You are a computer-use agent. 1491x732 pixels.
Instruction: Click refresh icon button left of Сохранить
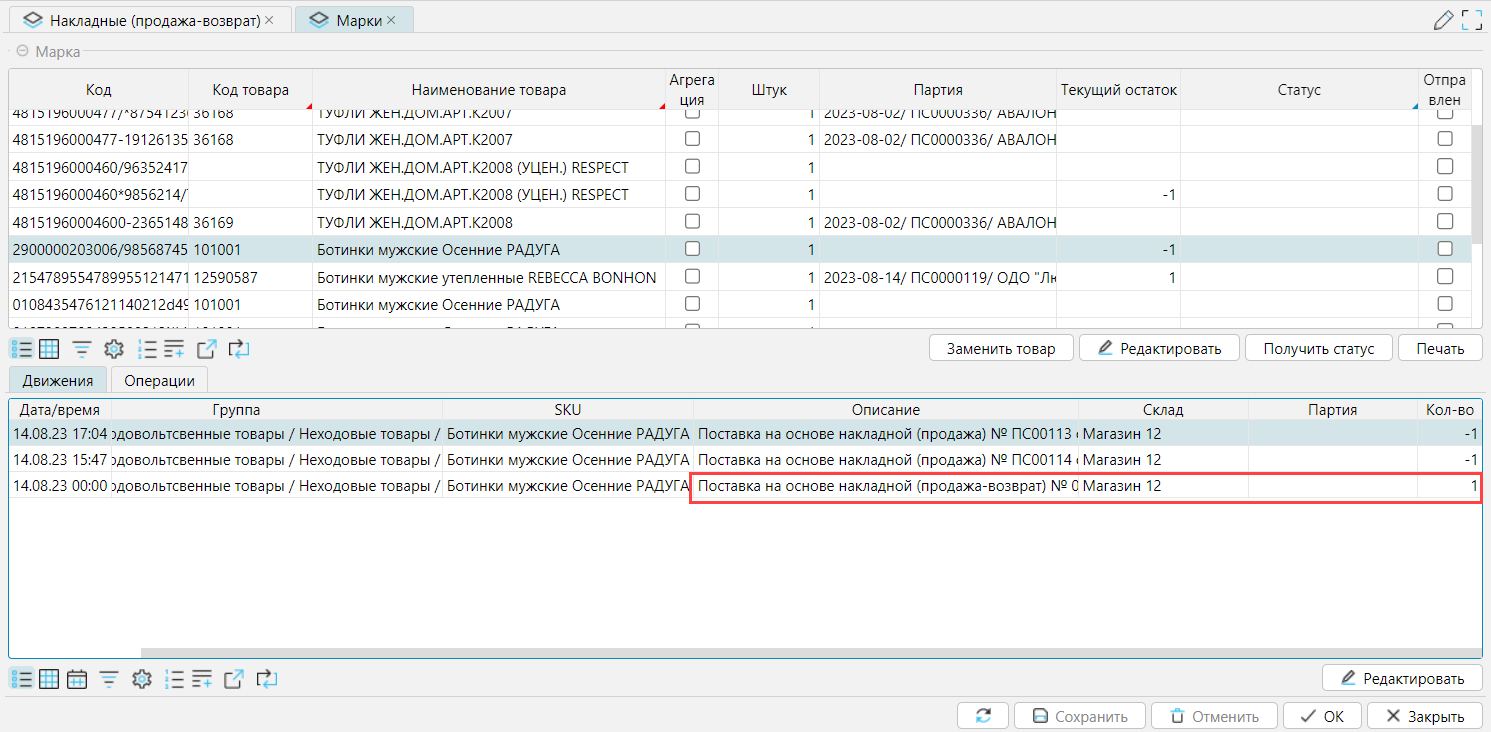(x=983, y=716)
